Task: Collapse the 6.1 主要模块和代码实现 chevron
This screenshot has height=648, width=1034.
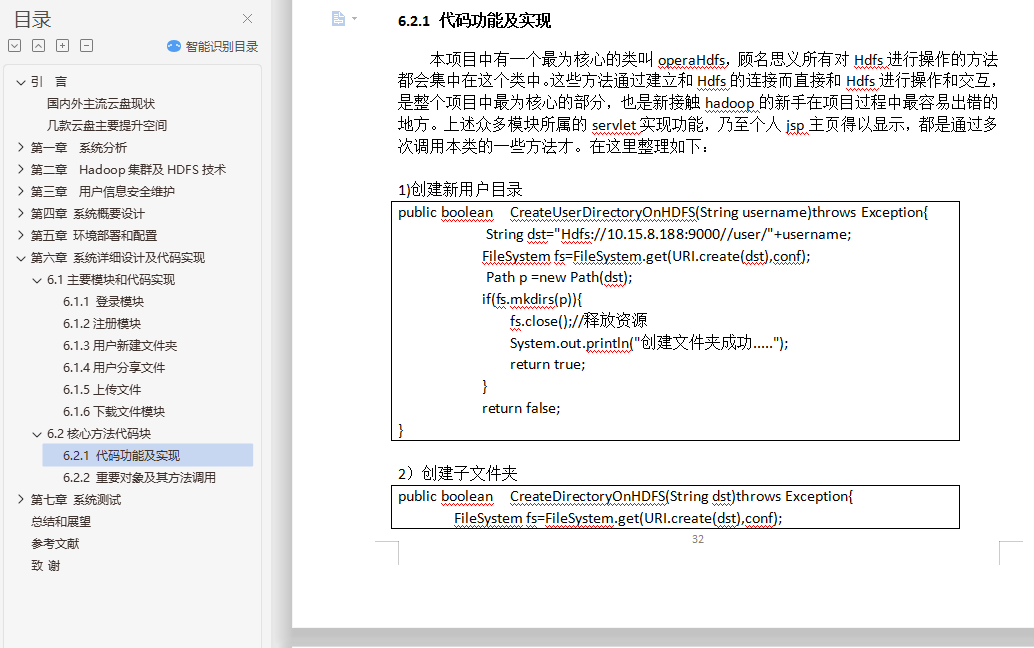Action: tap(37, 280)
